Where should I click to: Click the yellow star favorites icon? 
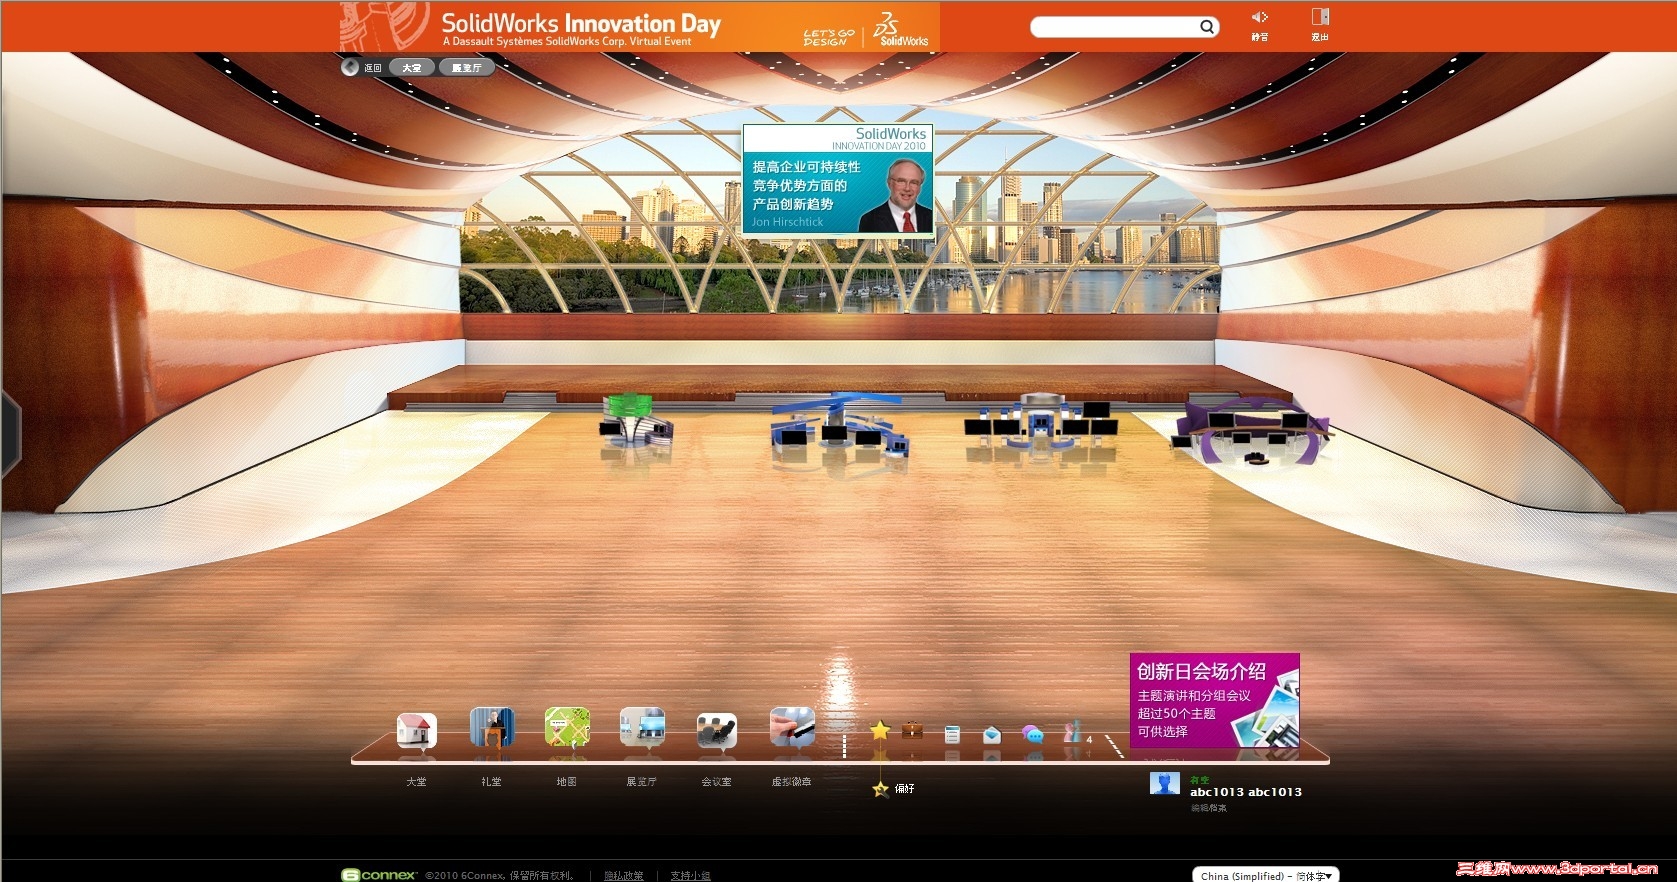(x=880, y=730)
